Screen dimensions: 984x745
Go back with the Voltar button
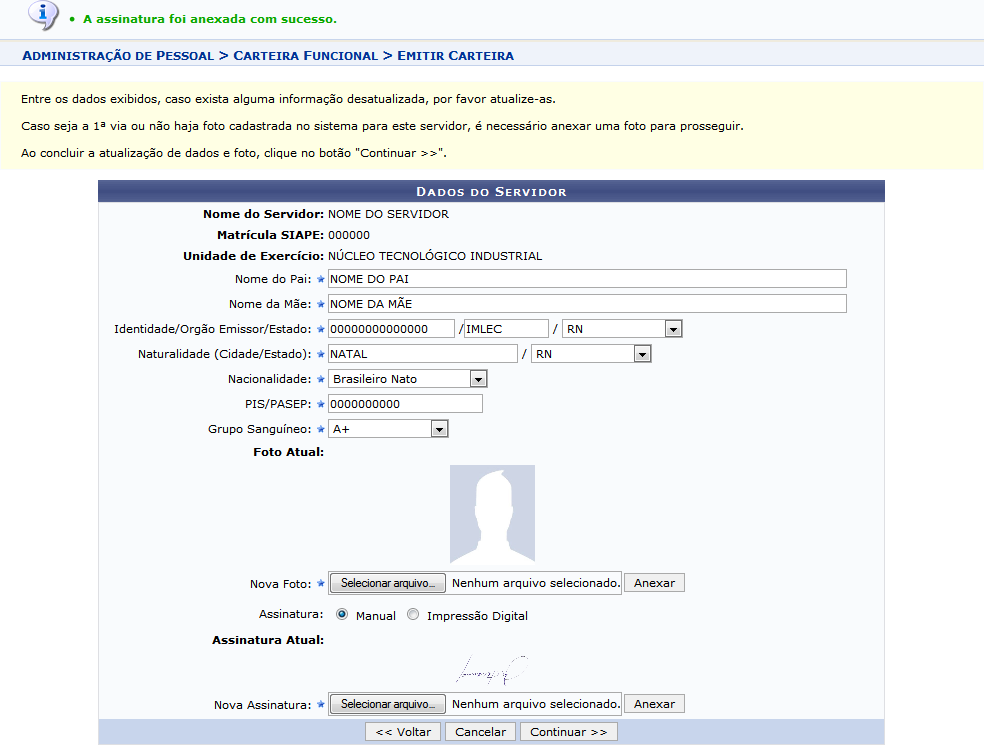click(403, 732)
